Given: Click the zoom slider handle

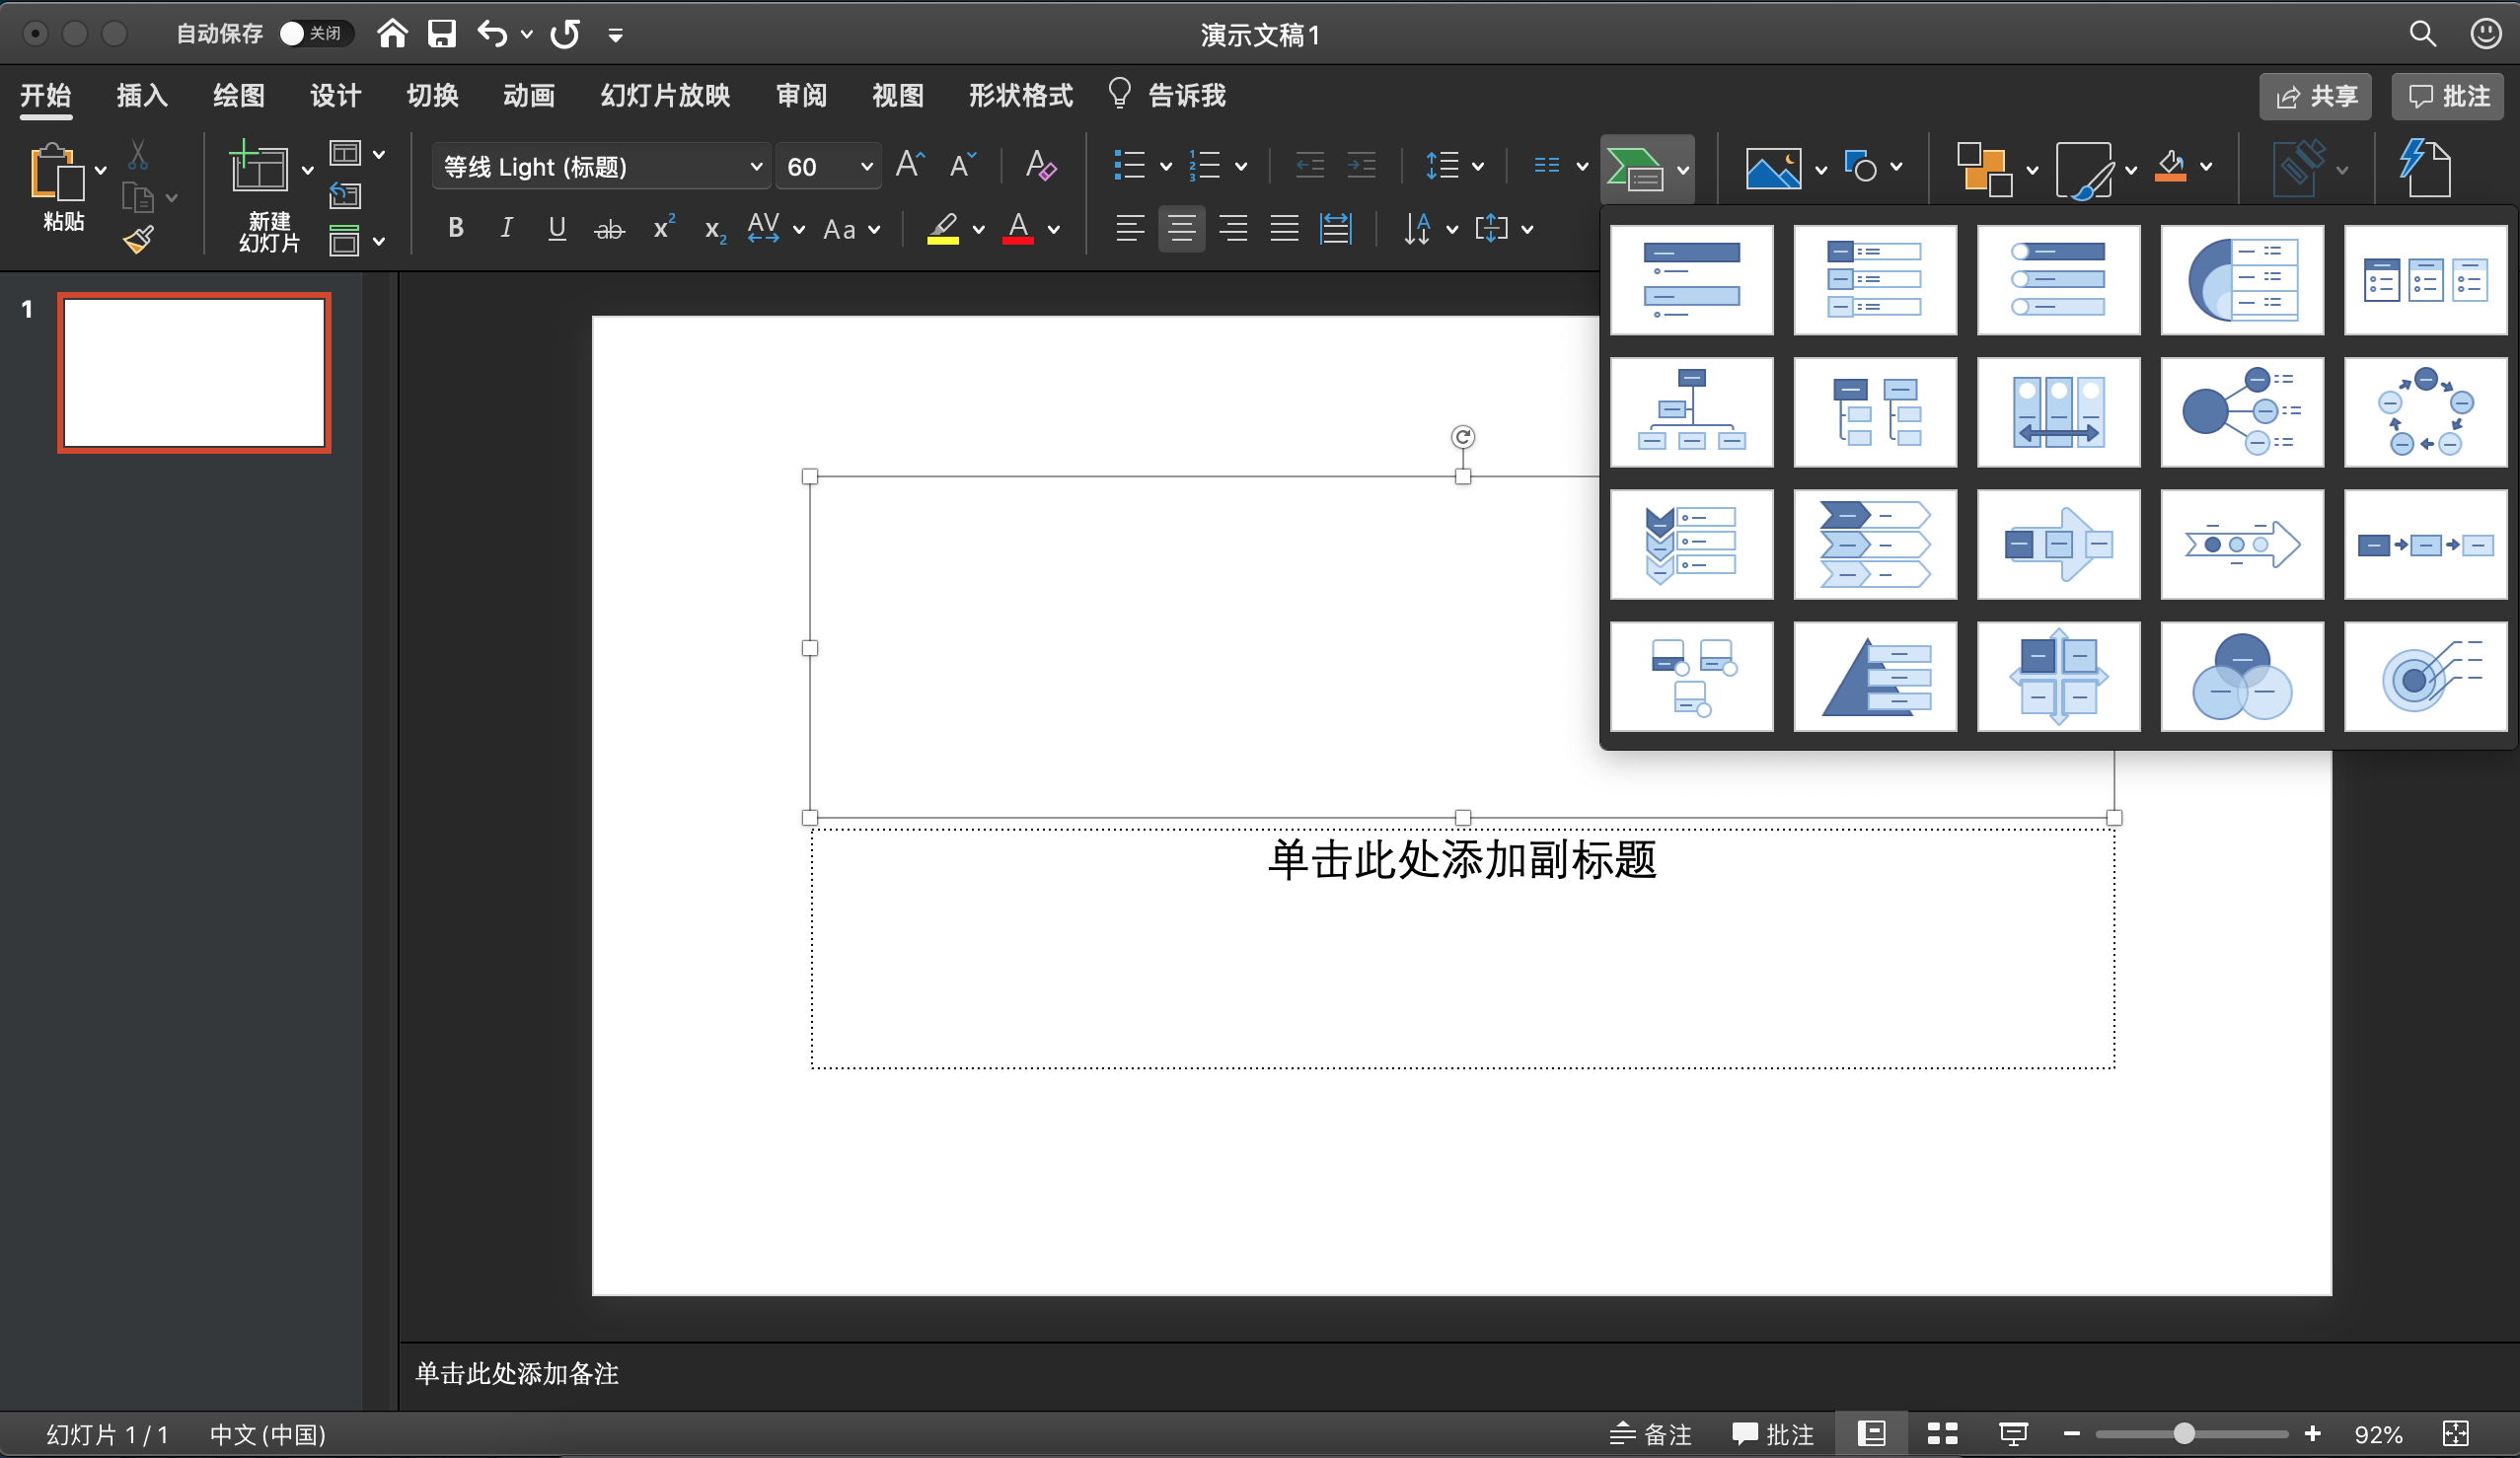Looking at the screenshot, I should tap(2184, 1434).
